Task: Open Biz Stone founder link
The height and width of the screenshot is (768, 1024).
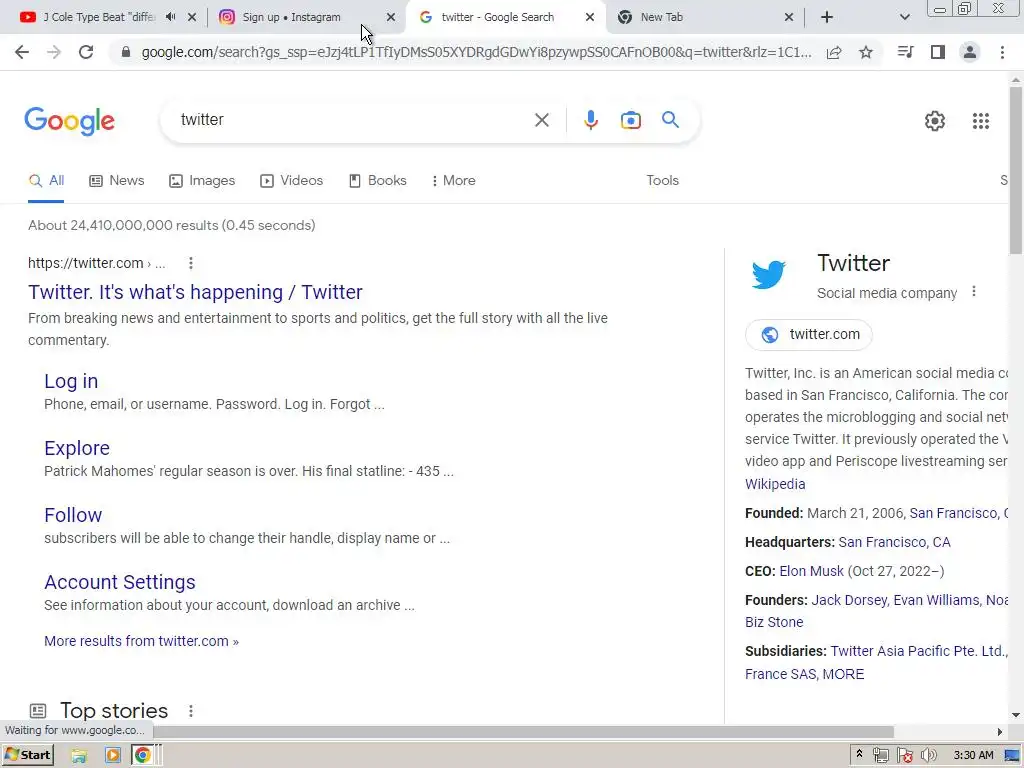Action: (x=774, y=622)
